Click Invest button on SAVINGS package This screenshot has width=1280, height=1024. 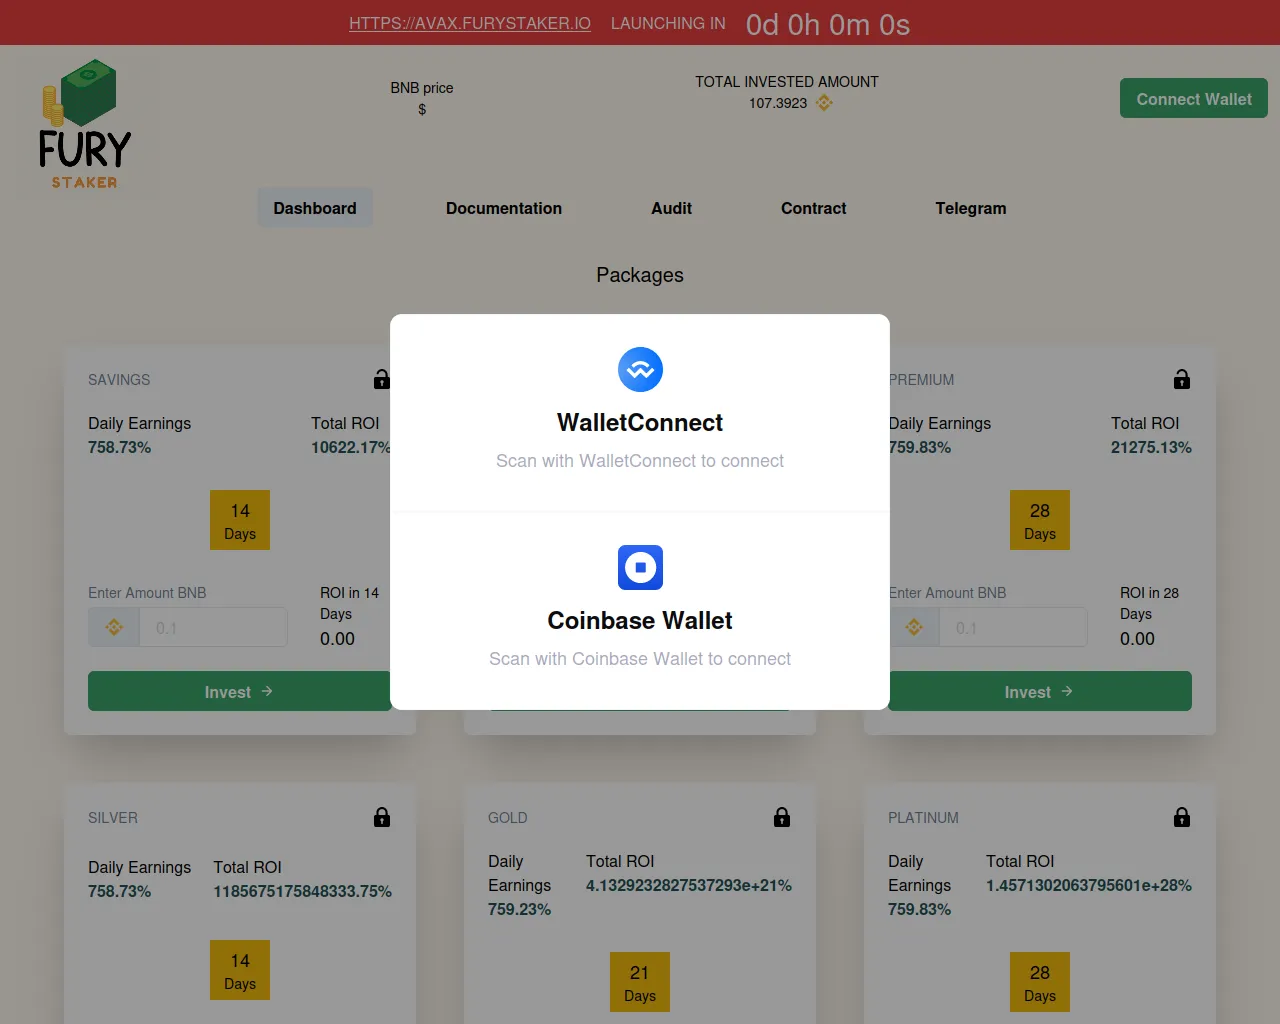pyautogui.click(x=240, y=691)
